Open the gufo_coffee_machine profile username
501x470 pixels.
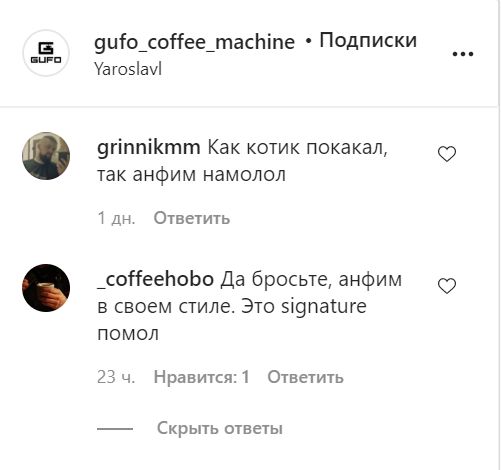[194, 42]
